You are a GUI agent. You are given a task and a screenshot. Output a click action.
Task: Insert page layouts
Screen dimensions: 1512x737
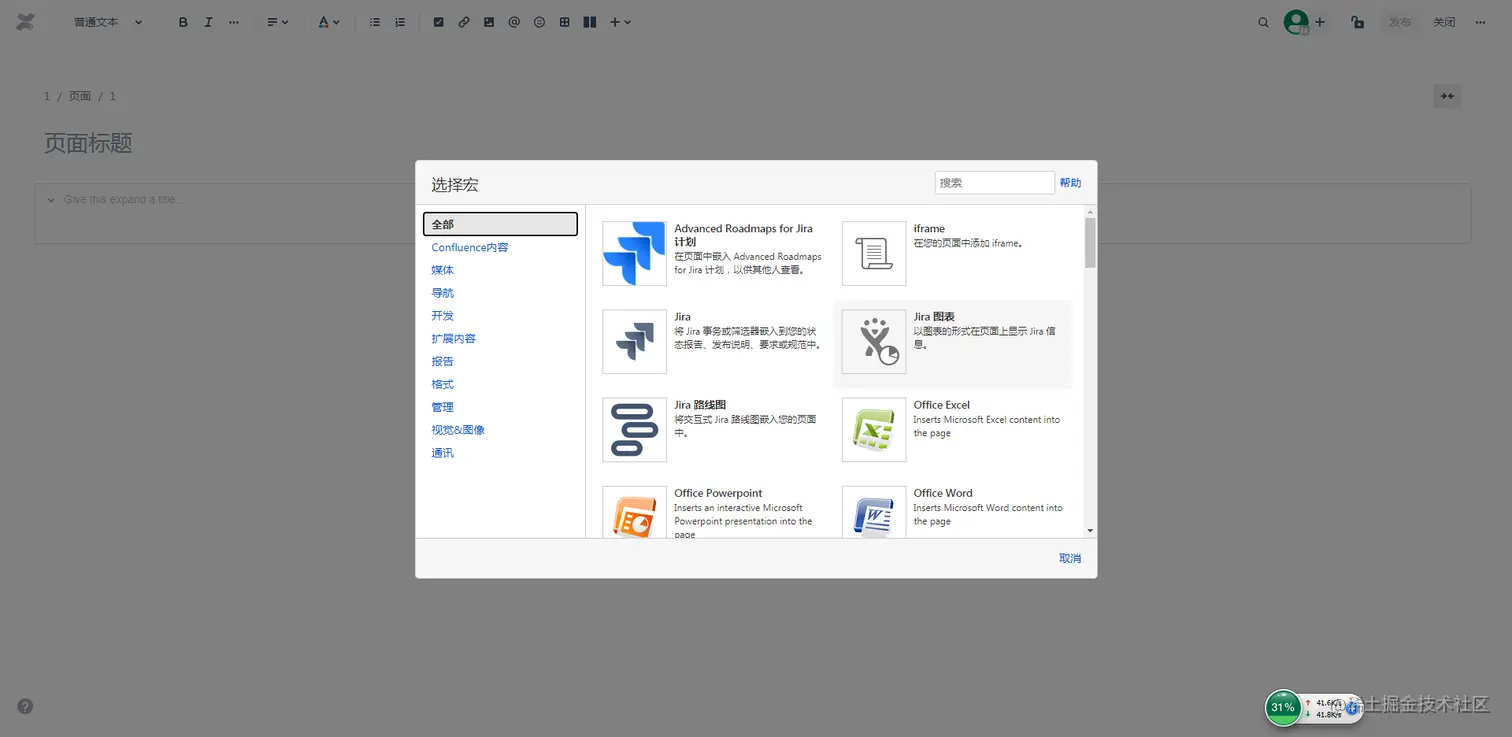pos(590,22)
